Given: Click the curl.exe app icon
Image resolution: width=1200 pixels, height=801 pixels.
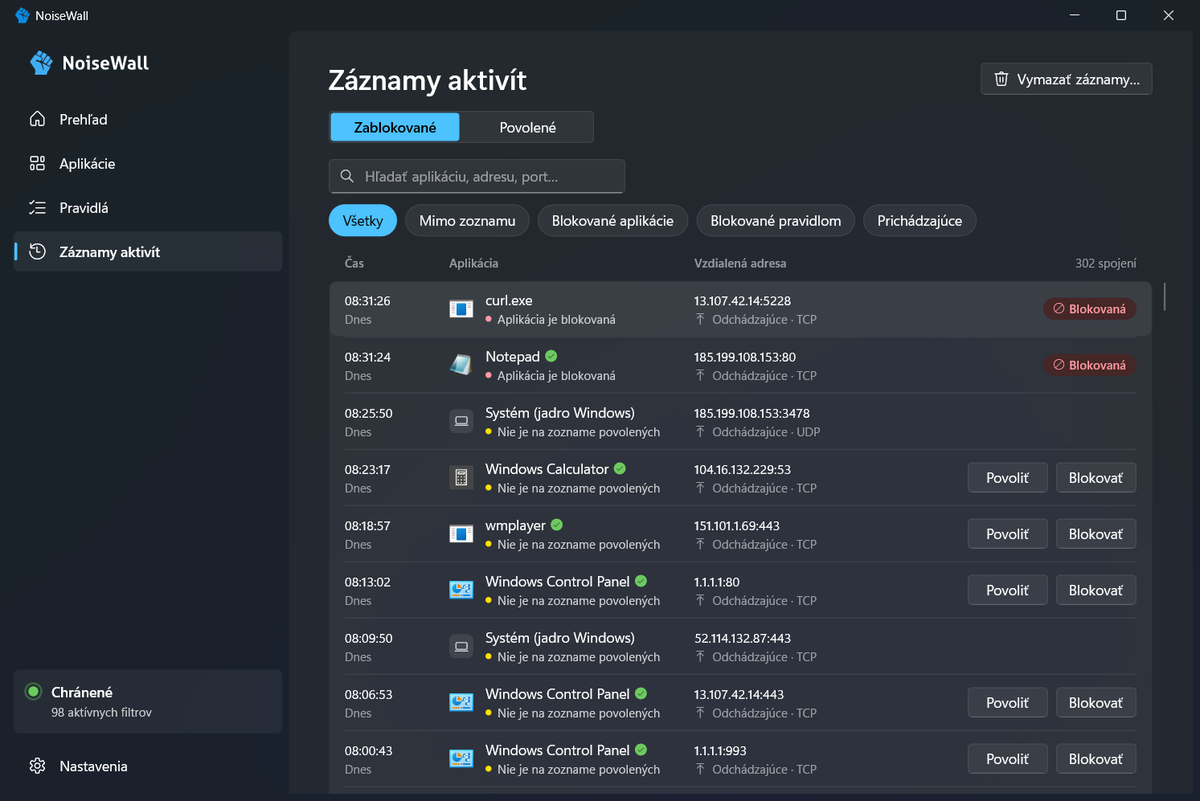Looking at the screenshot, I should pyautogui.click(x=461, y=309).
